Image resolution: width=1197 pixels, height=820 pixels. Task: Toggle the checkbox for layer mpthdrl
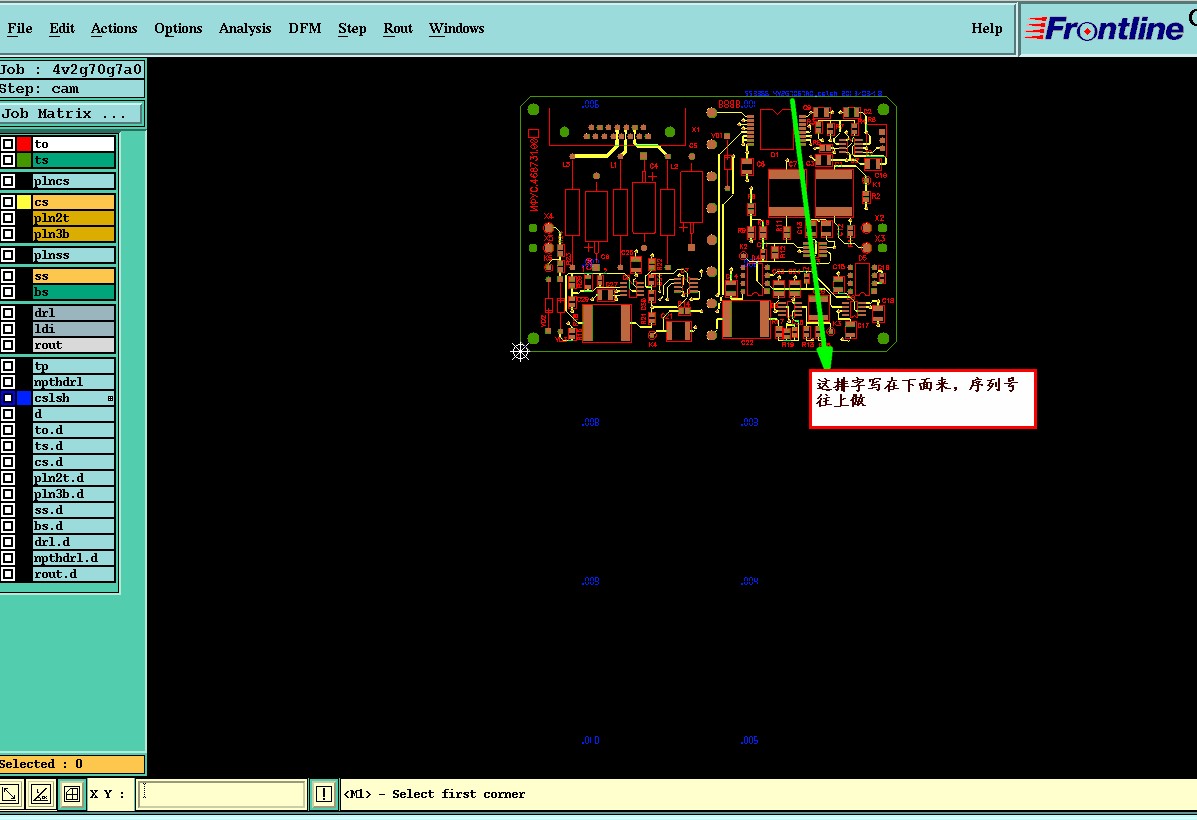coord(8,382)
